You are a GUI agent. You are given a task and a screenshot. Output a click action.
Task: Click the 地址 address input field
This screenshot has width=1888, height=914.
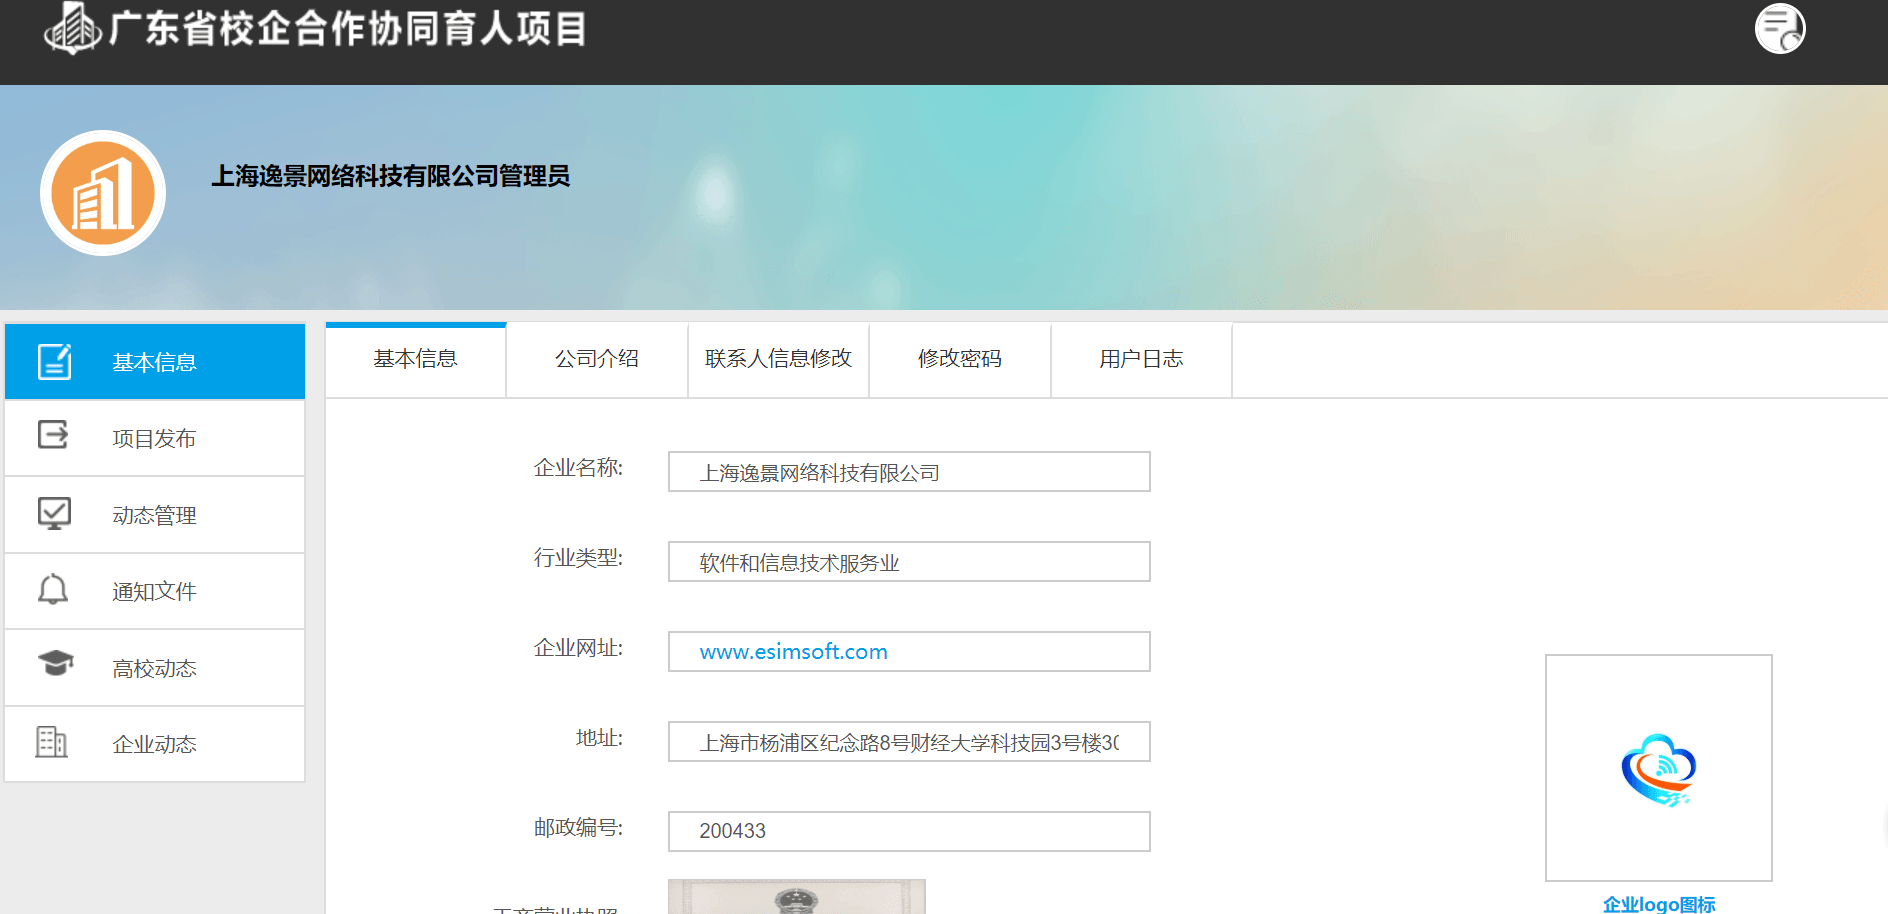(908, 742)
